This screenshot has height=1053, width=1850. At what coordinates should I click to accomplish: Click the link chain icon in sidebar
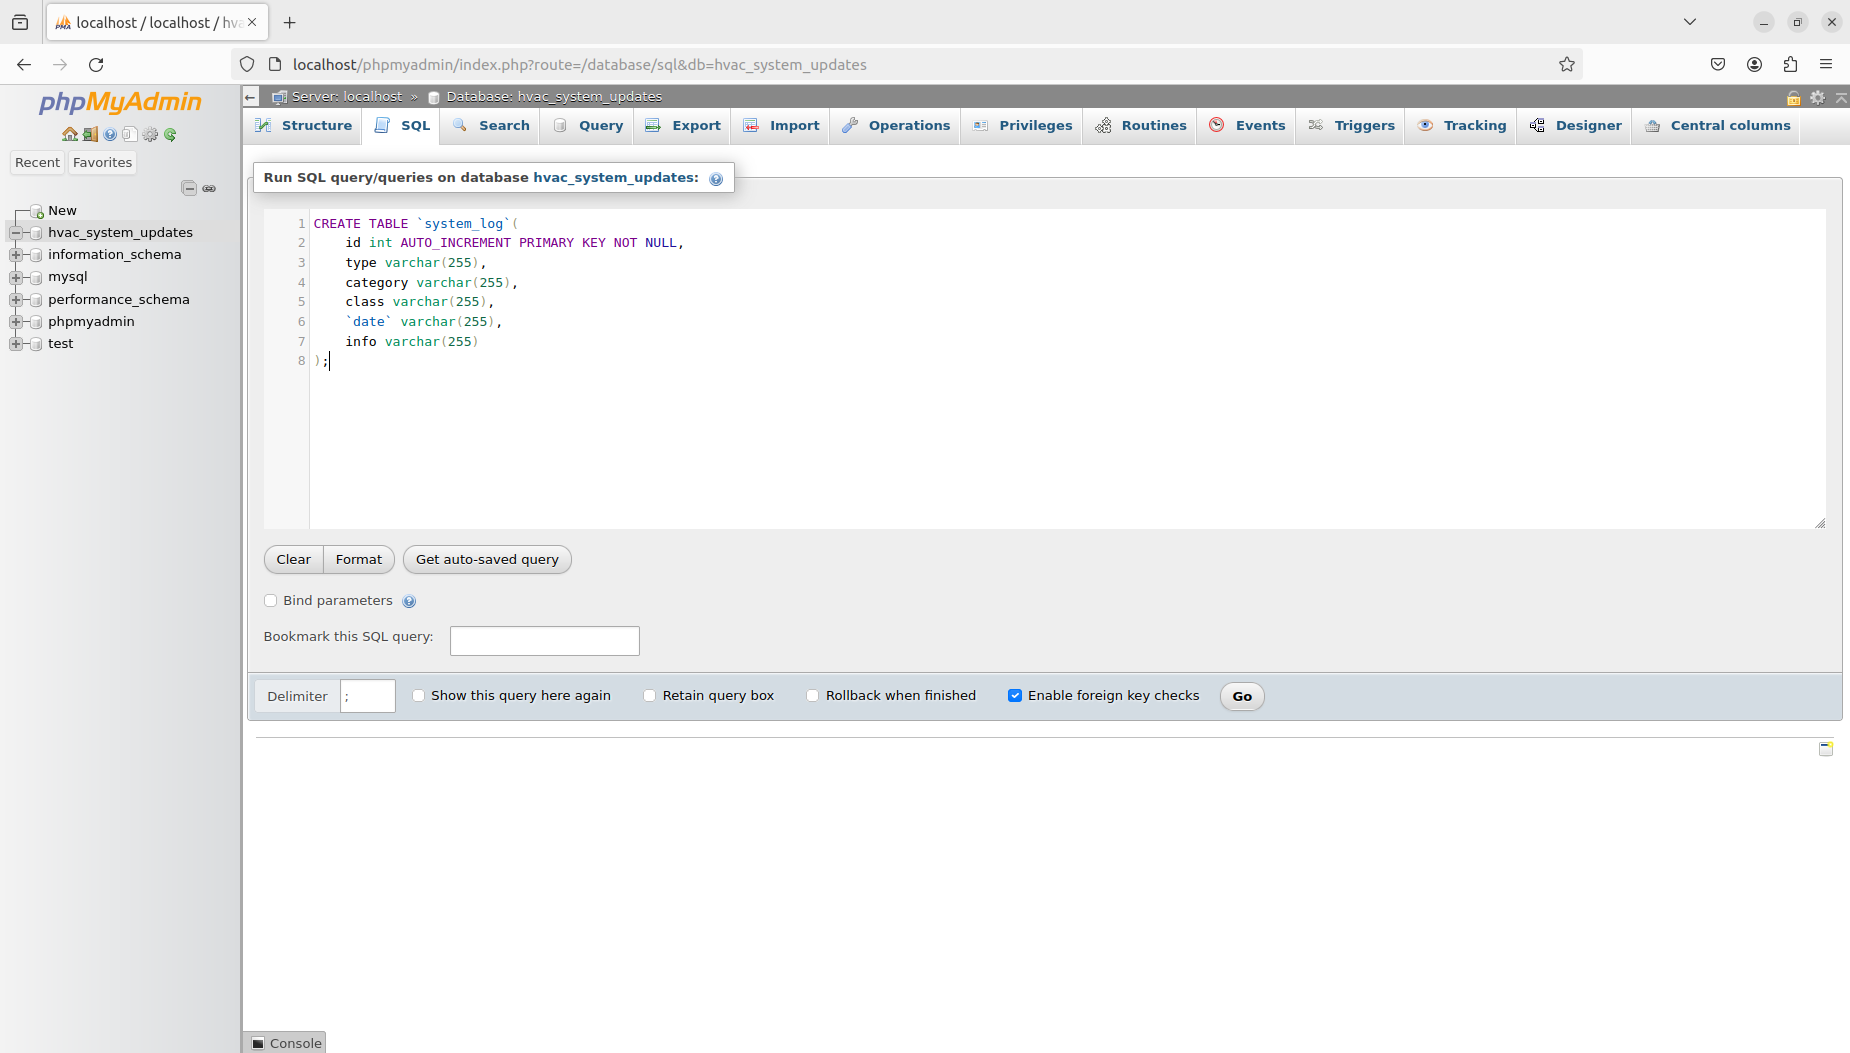click(209, 188)
